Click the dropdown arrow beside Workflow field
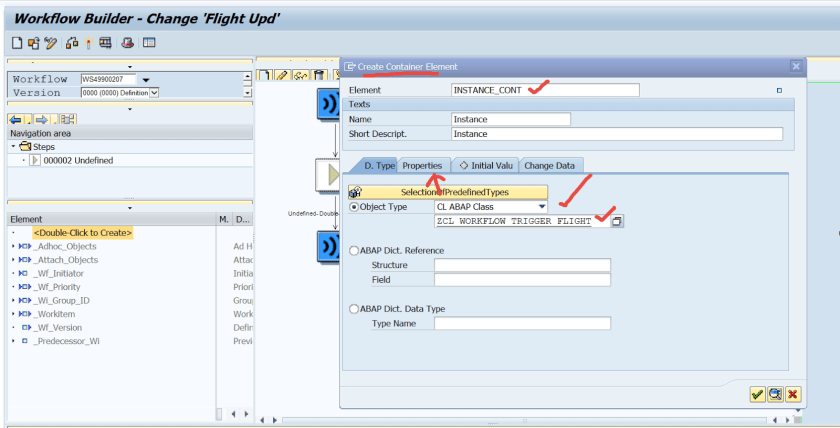 click(146, 80)
